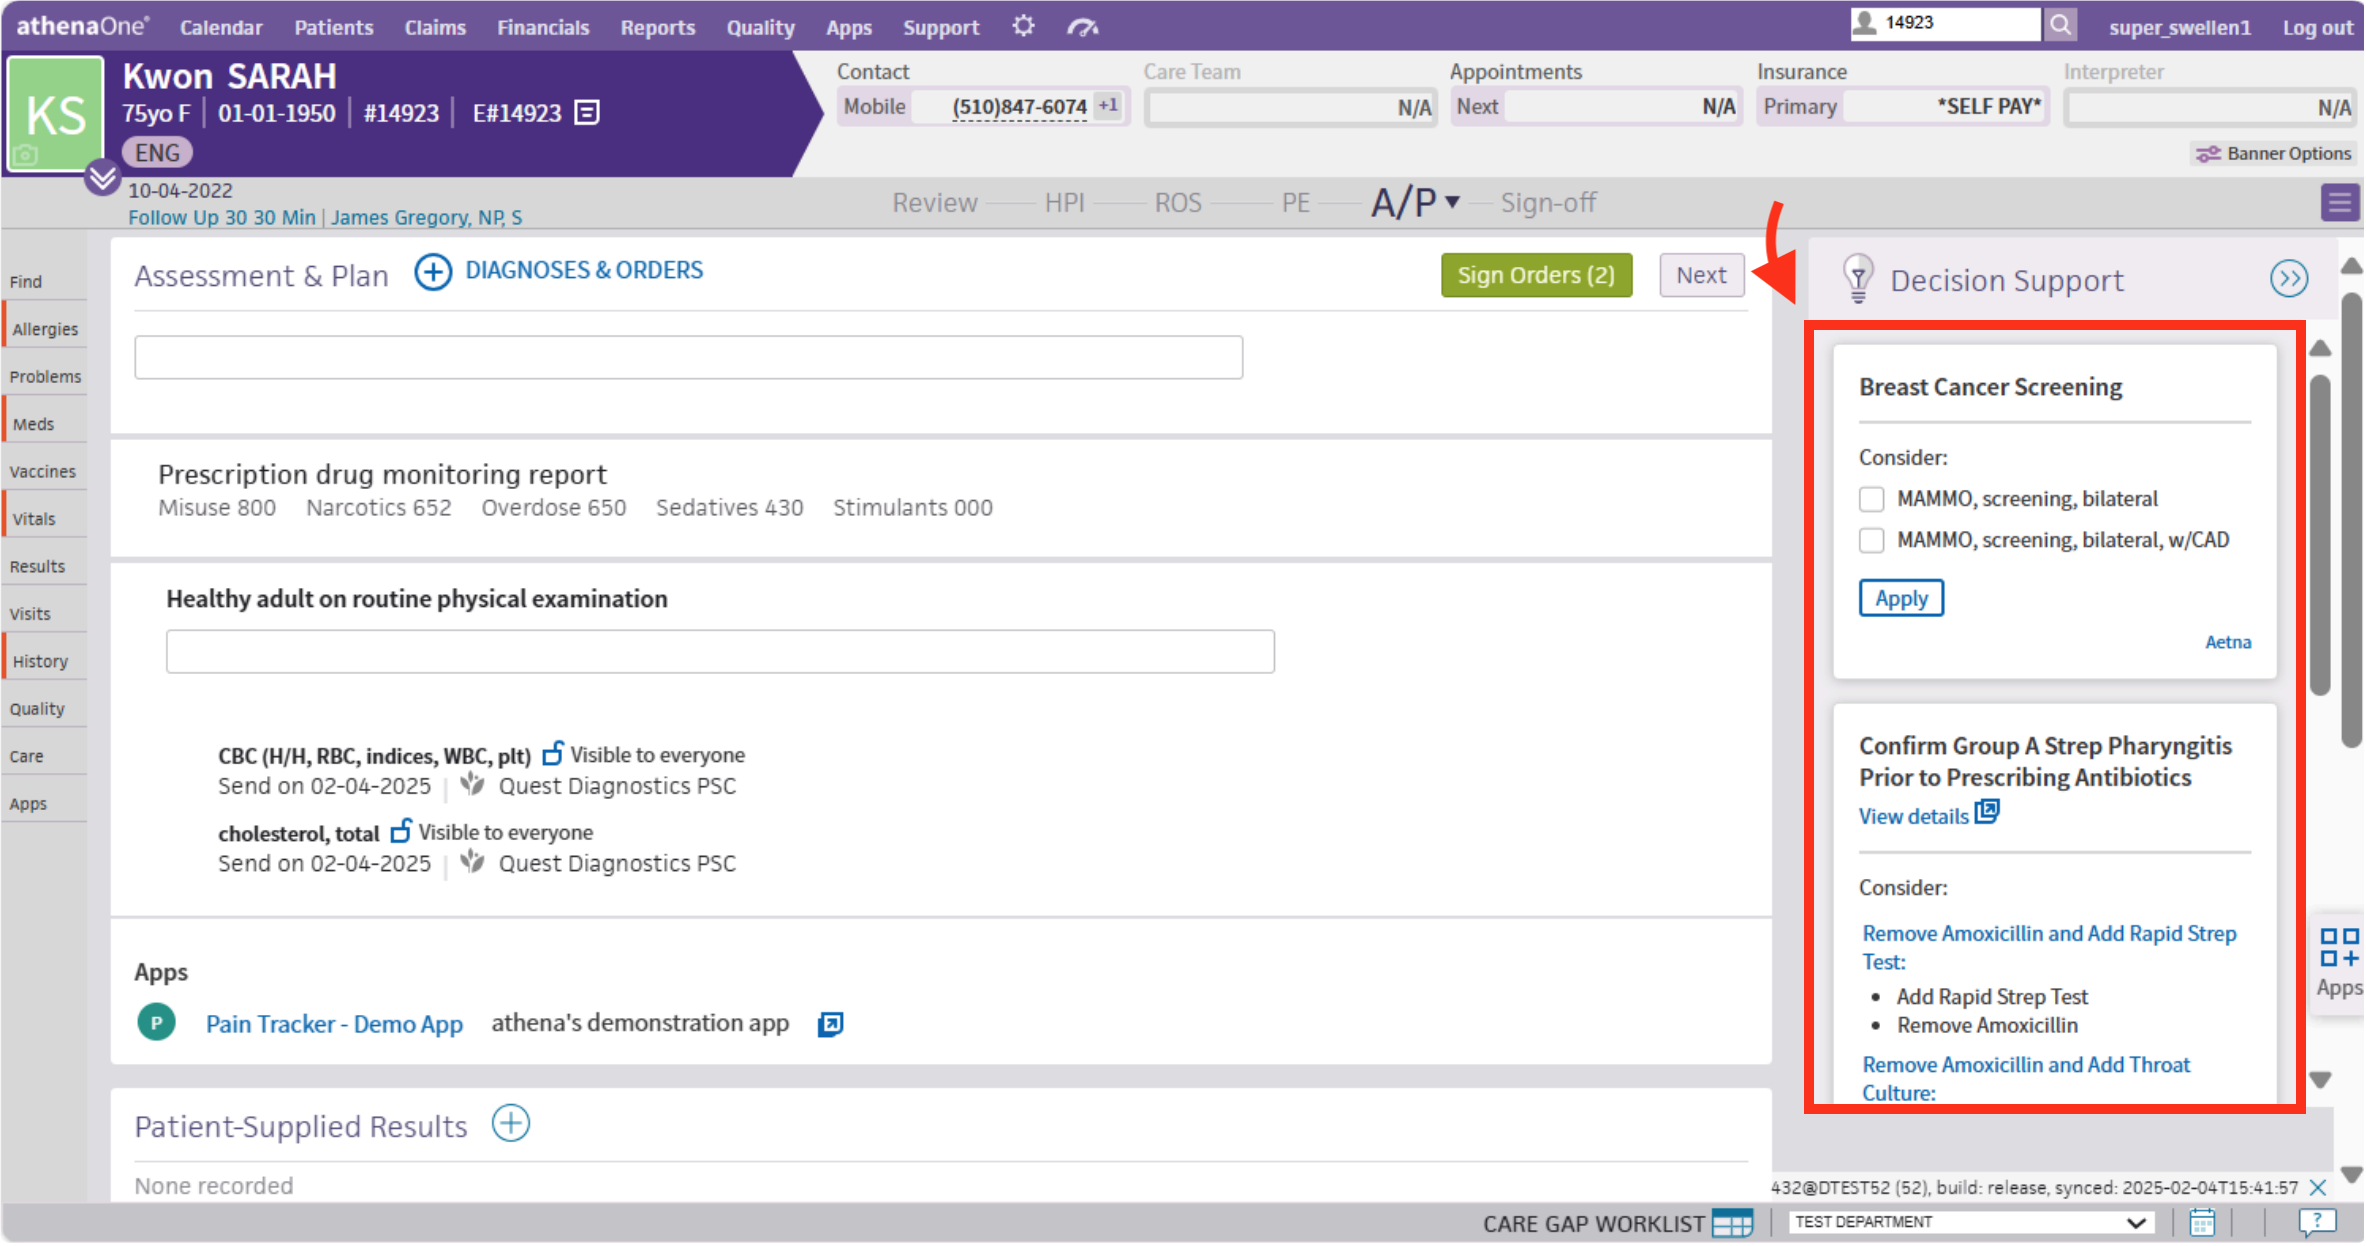This screenshot has width=2366, height=1246.
Task: Open the Reports menu
Action: tap(657, 28)
